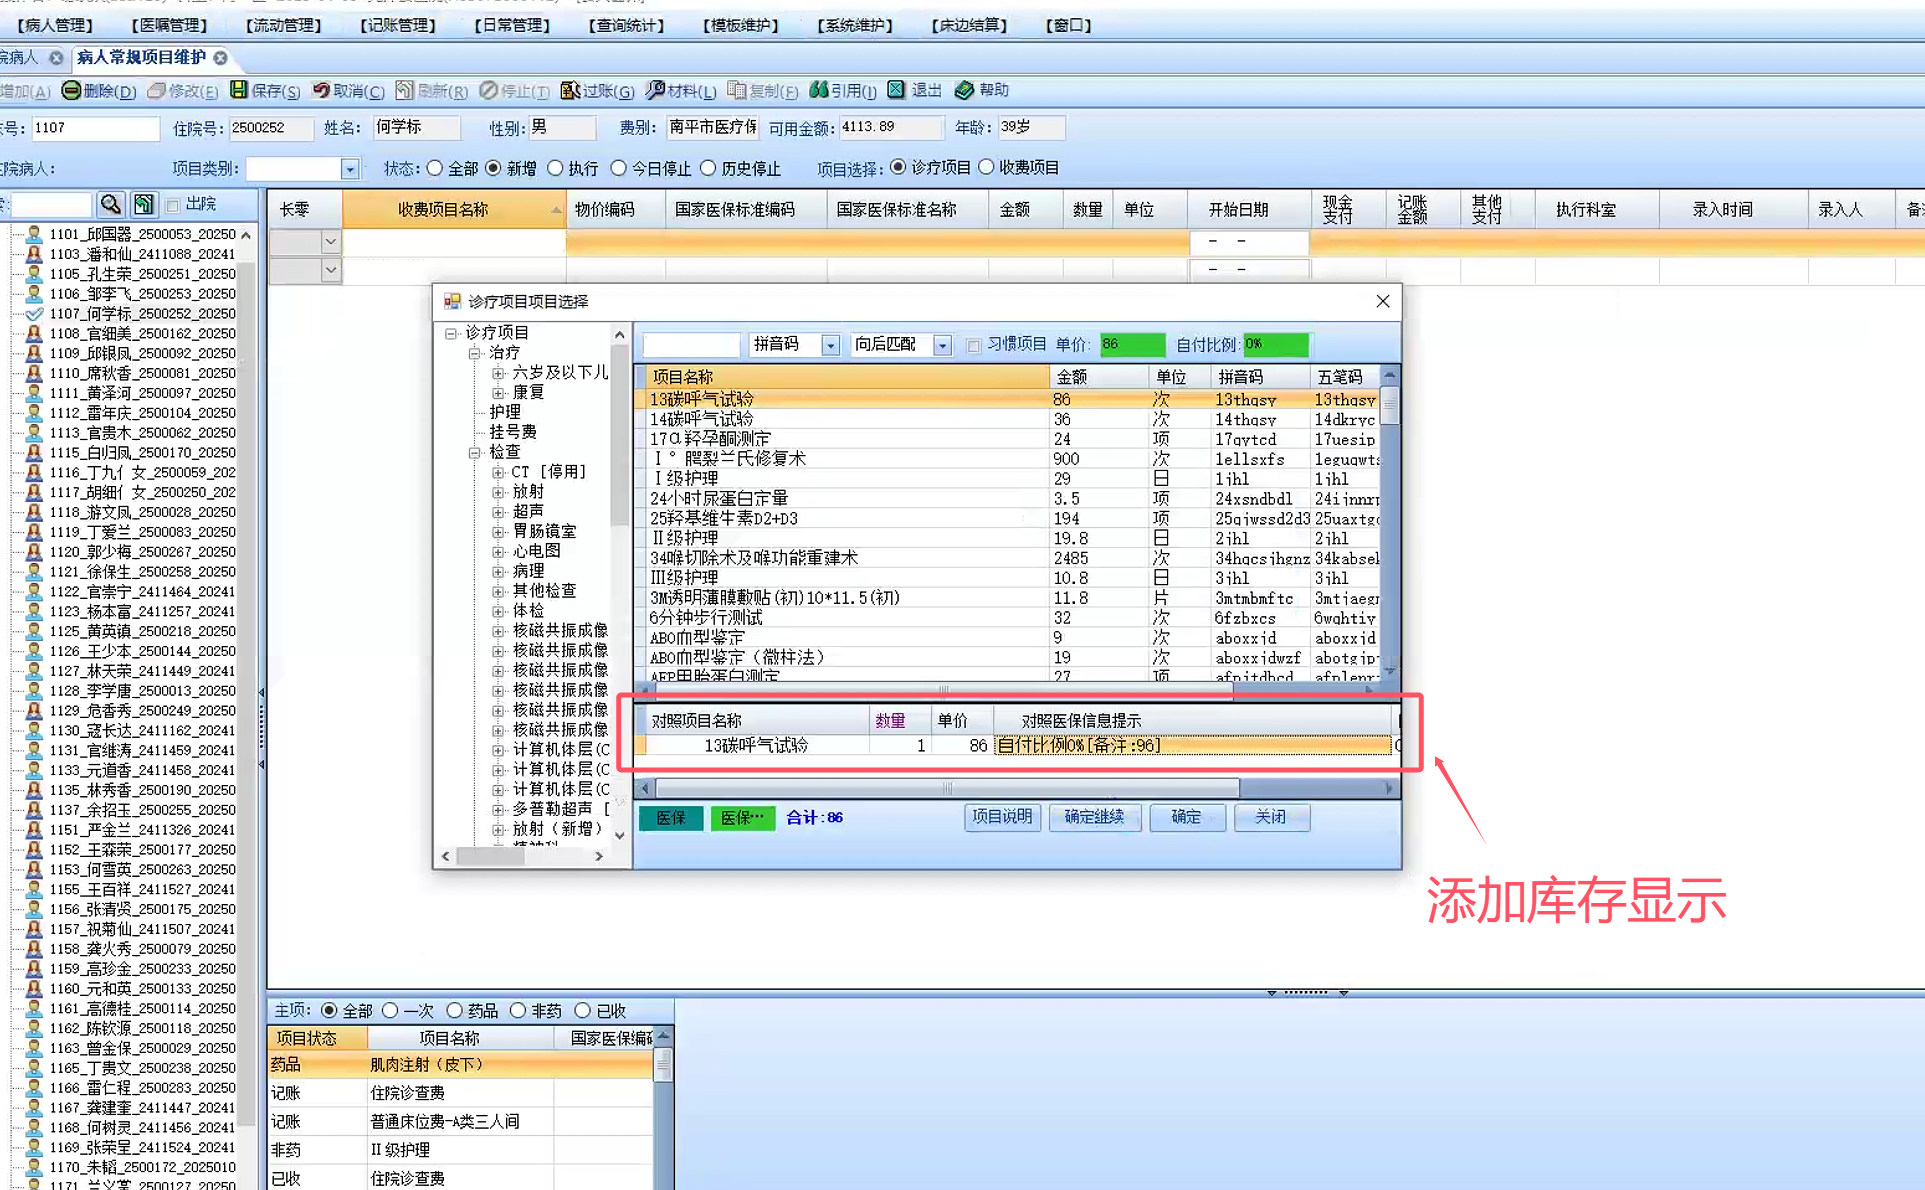1925x1190 pixels.
Task: Click the 保存(S) save icon
Action: click(239, 90)
